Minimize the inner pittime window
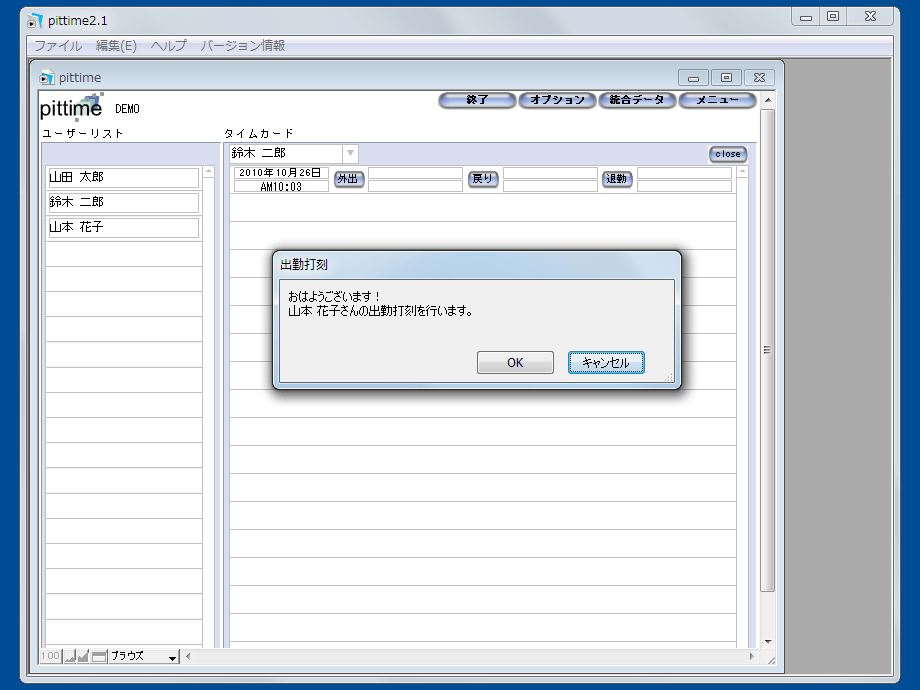920x690 pixels. click(693, 78)
